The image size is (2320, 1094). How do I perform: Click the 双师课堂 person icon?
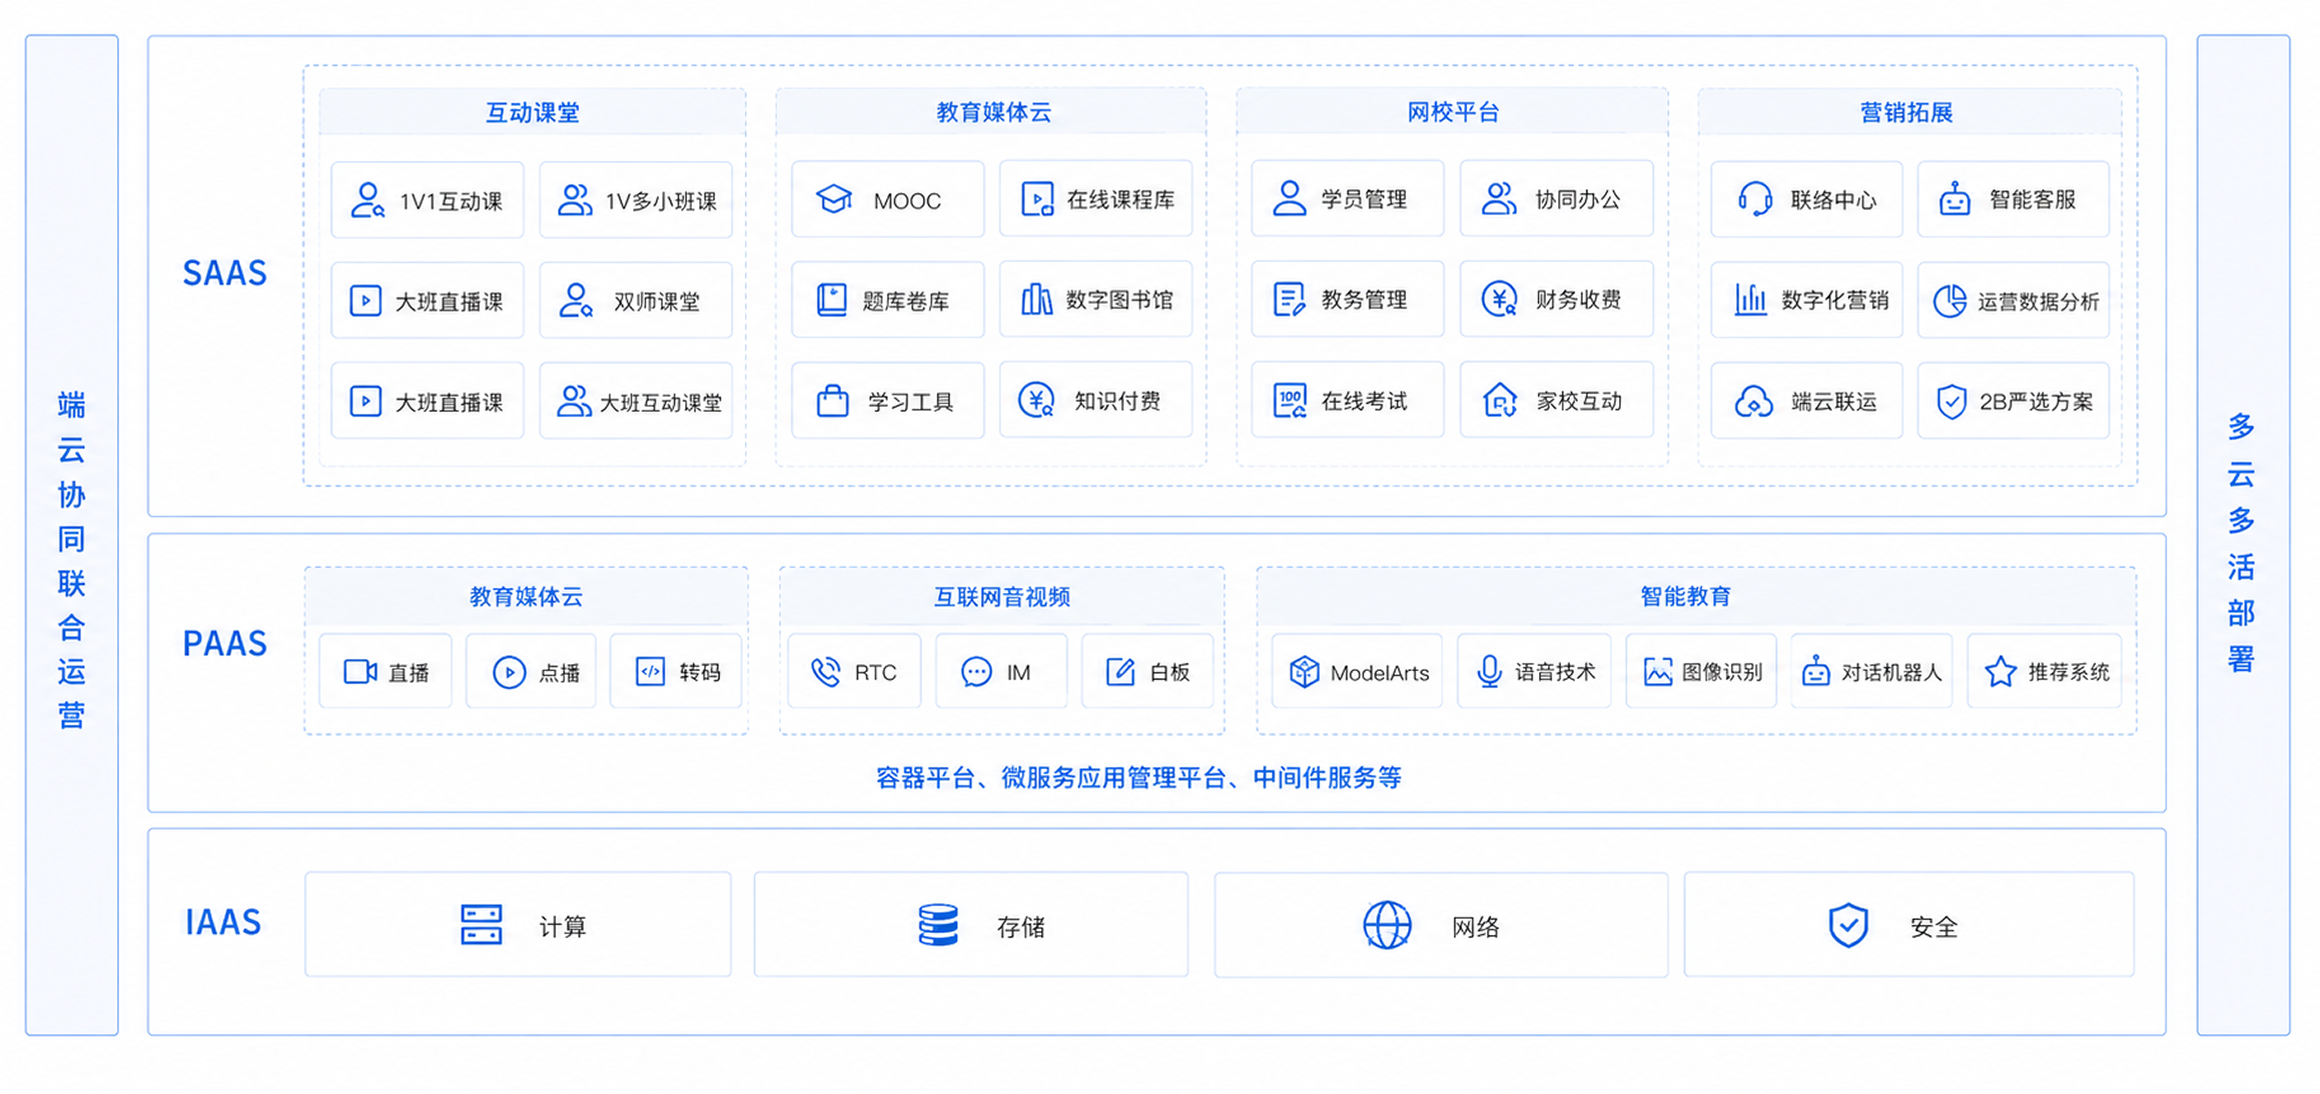click(x=575, y=300)
